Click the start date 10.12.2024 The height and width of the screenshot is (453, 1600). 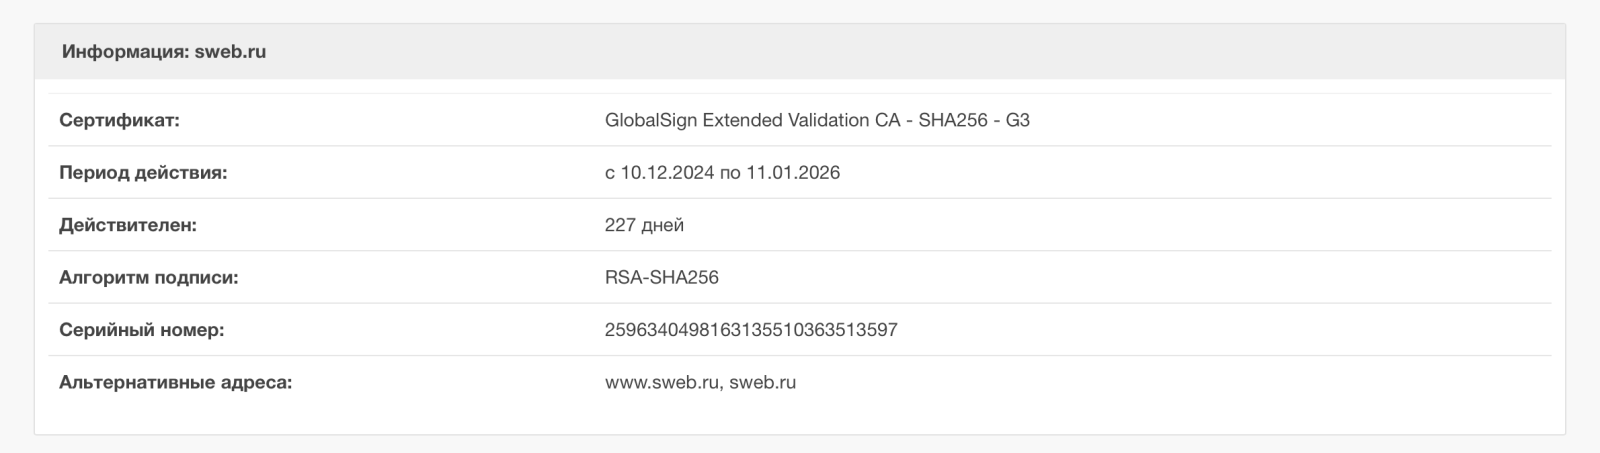(667, 173)
